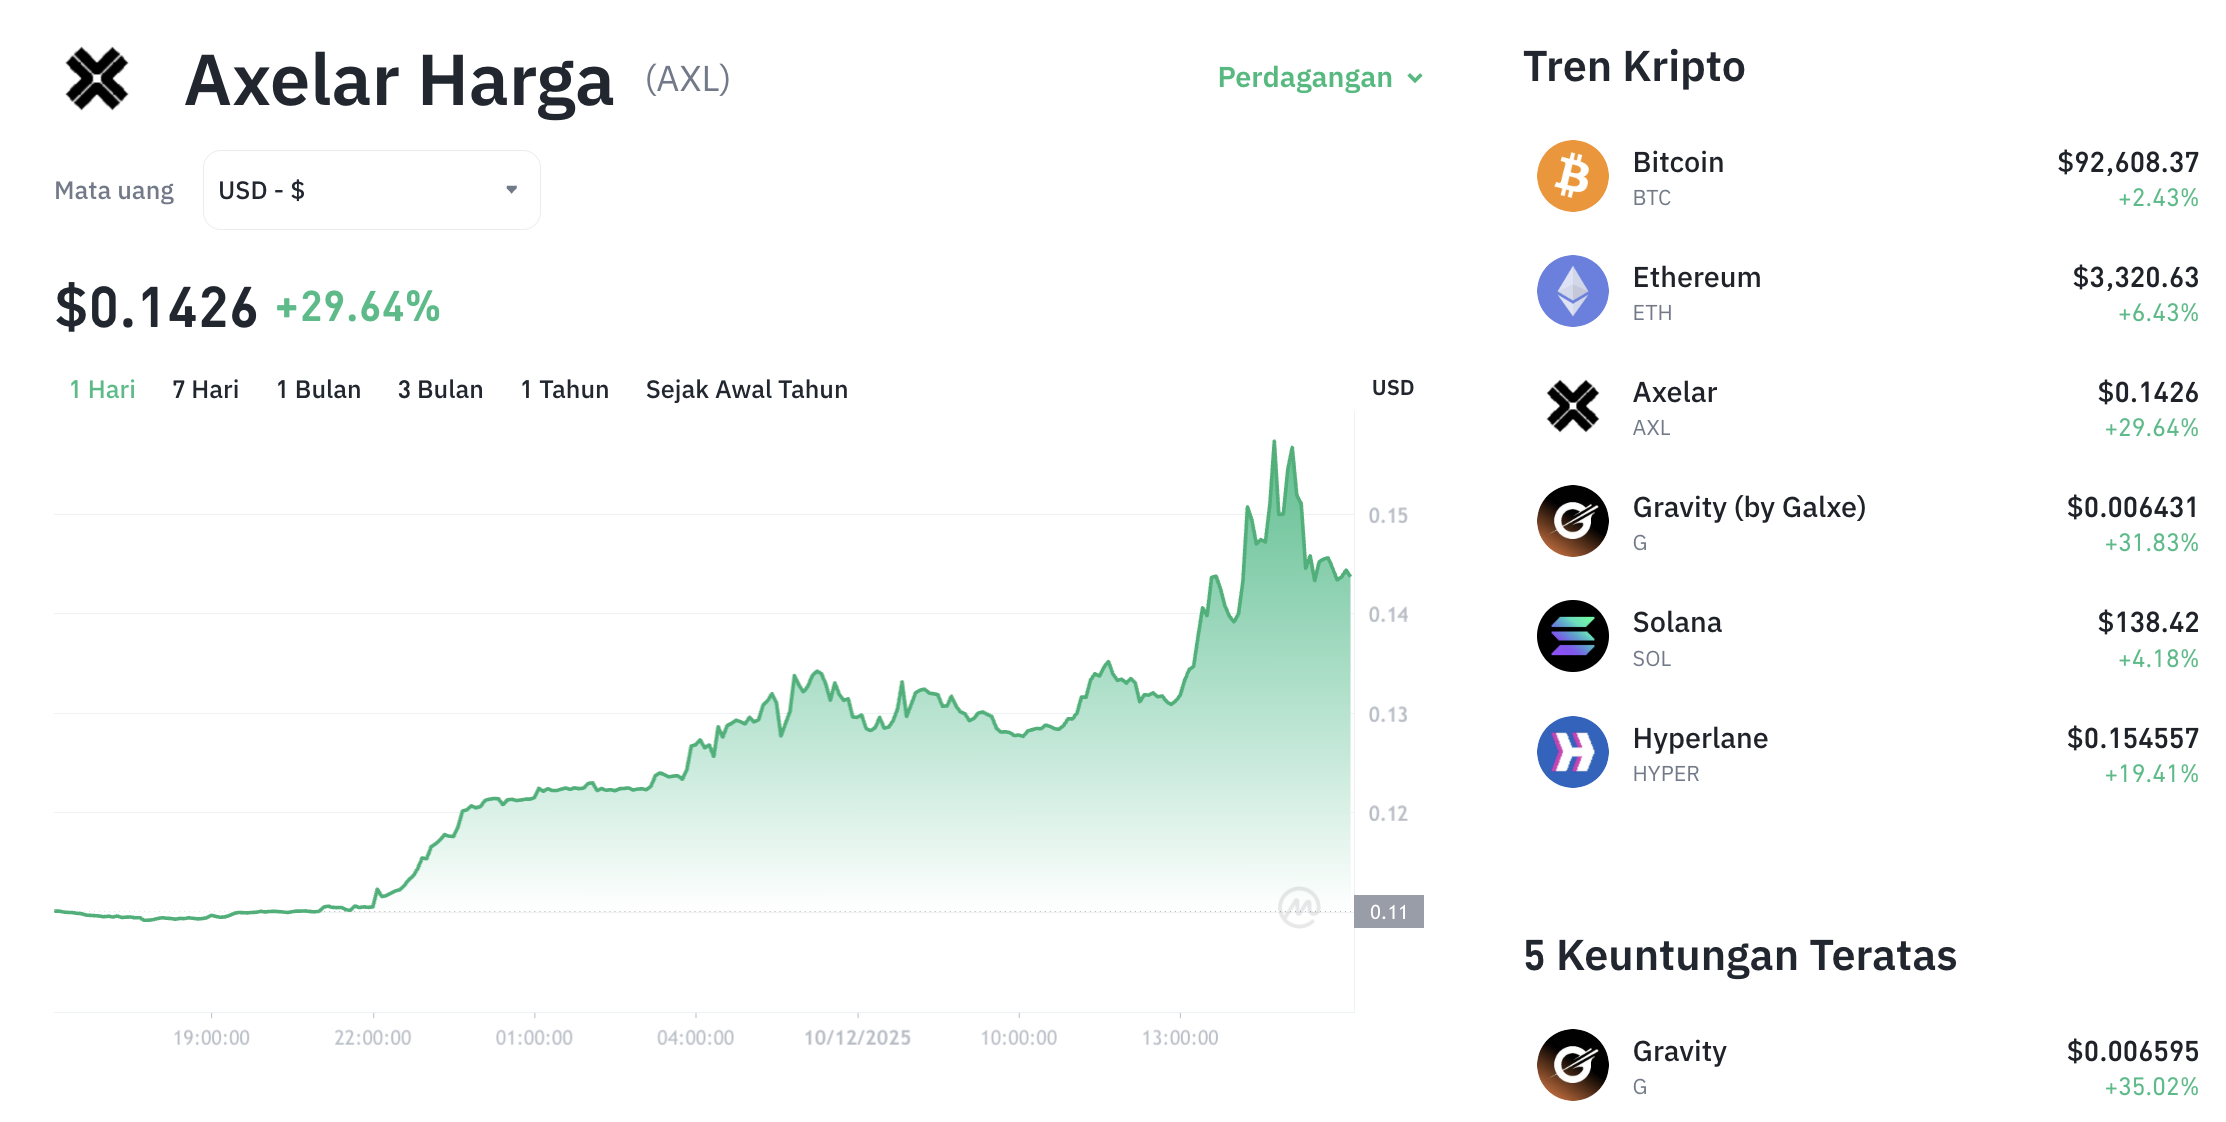Image resolution: width=2226 pixels, height=1122 pixels.
Task: Click the Hyperlane logo icon
Action: point(1572,752)
